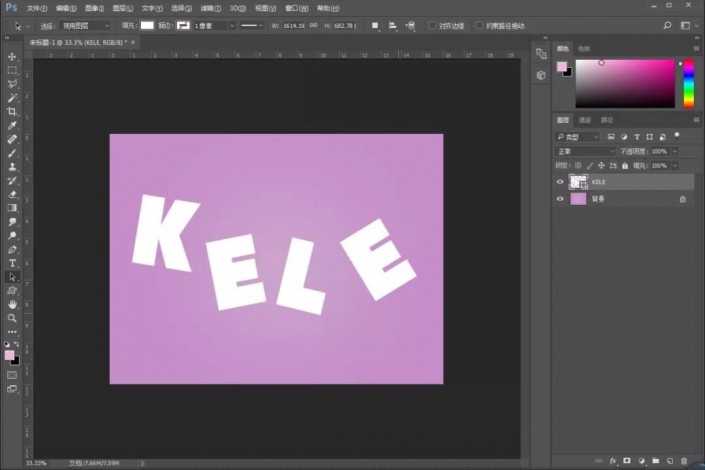Select the Eyedropper tool
This screenshot has height=470, width=705.
pos(12,126)
